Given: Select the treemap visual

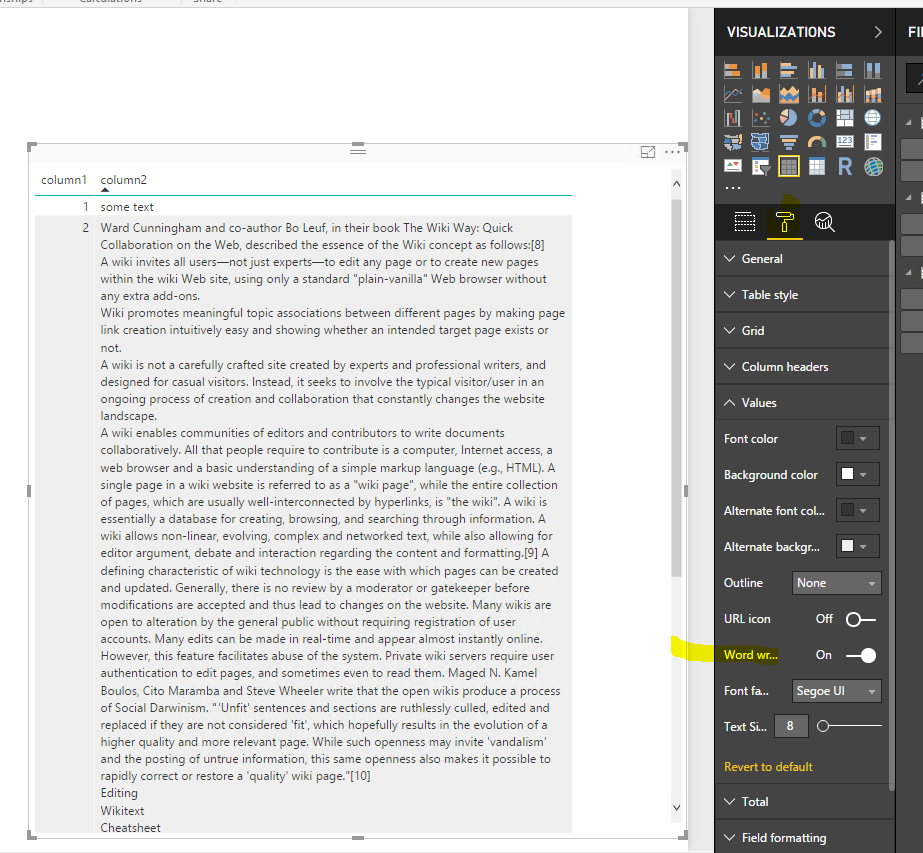Looking at the screenshot, I should [845, 118].
